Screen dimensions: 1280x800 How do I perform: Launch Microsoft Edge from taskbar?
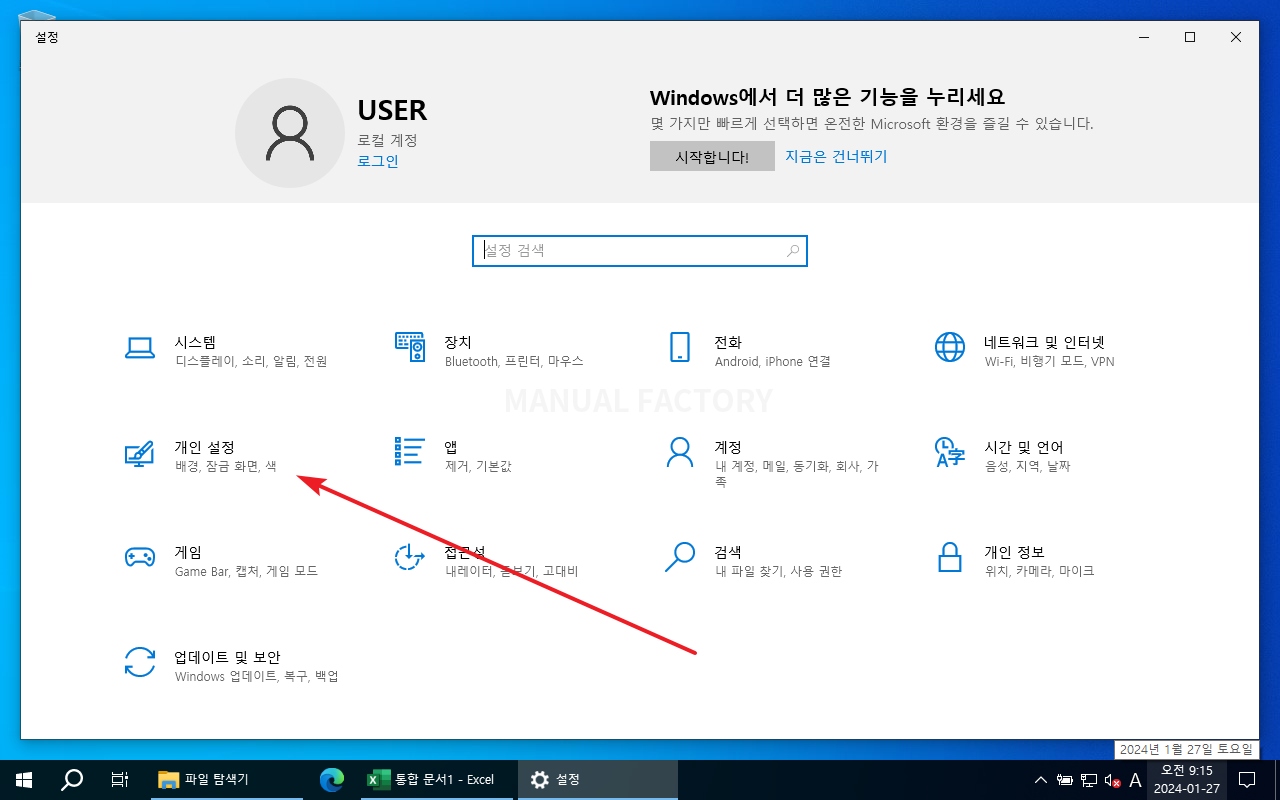coord(331,779)
